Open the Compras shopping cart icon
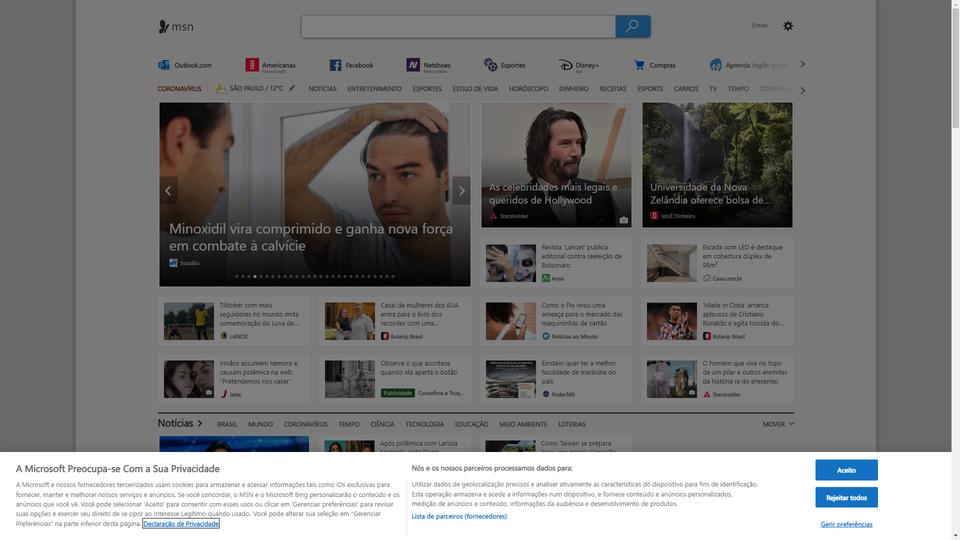The image size is (960, 540). pos(639,65)
